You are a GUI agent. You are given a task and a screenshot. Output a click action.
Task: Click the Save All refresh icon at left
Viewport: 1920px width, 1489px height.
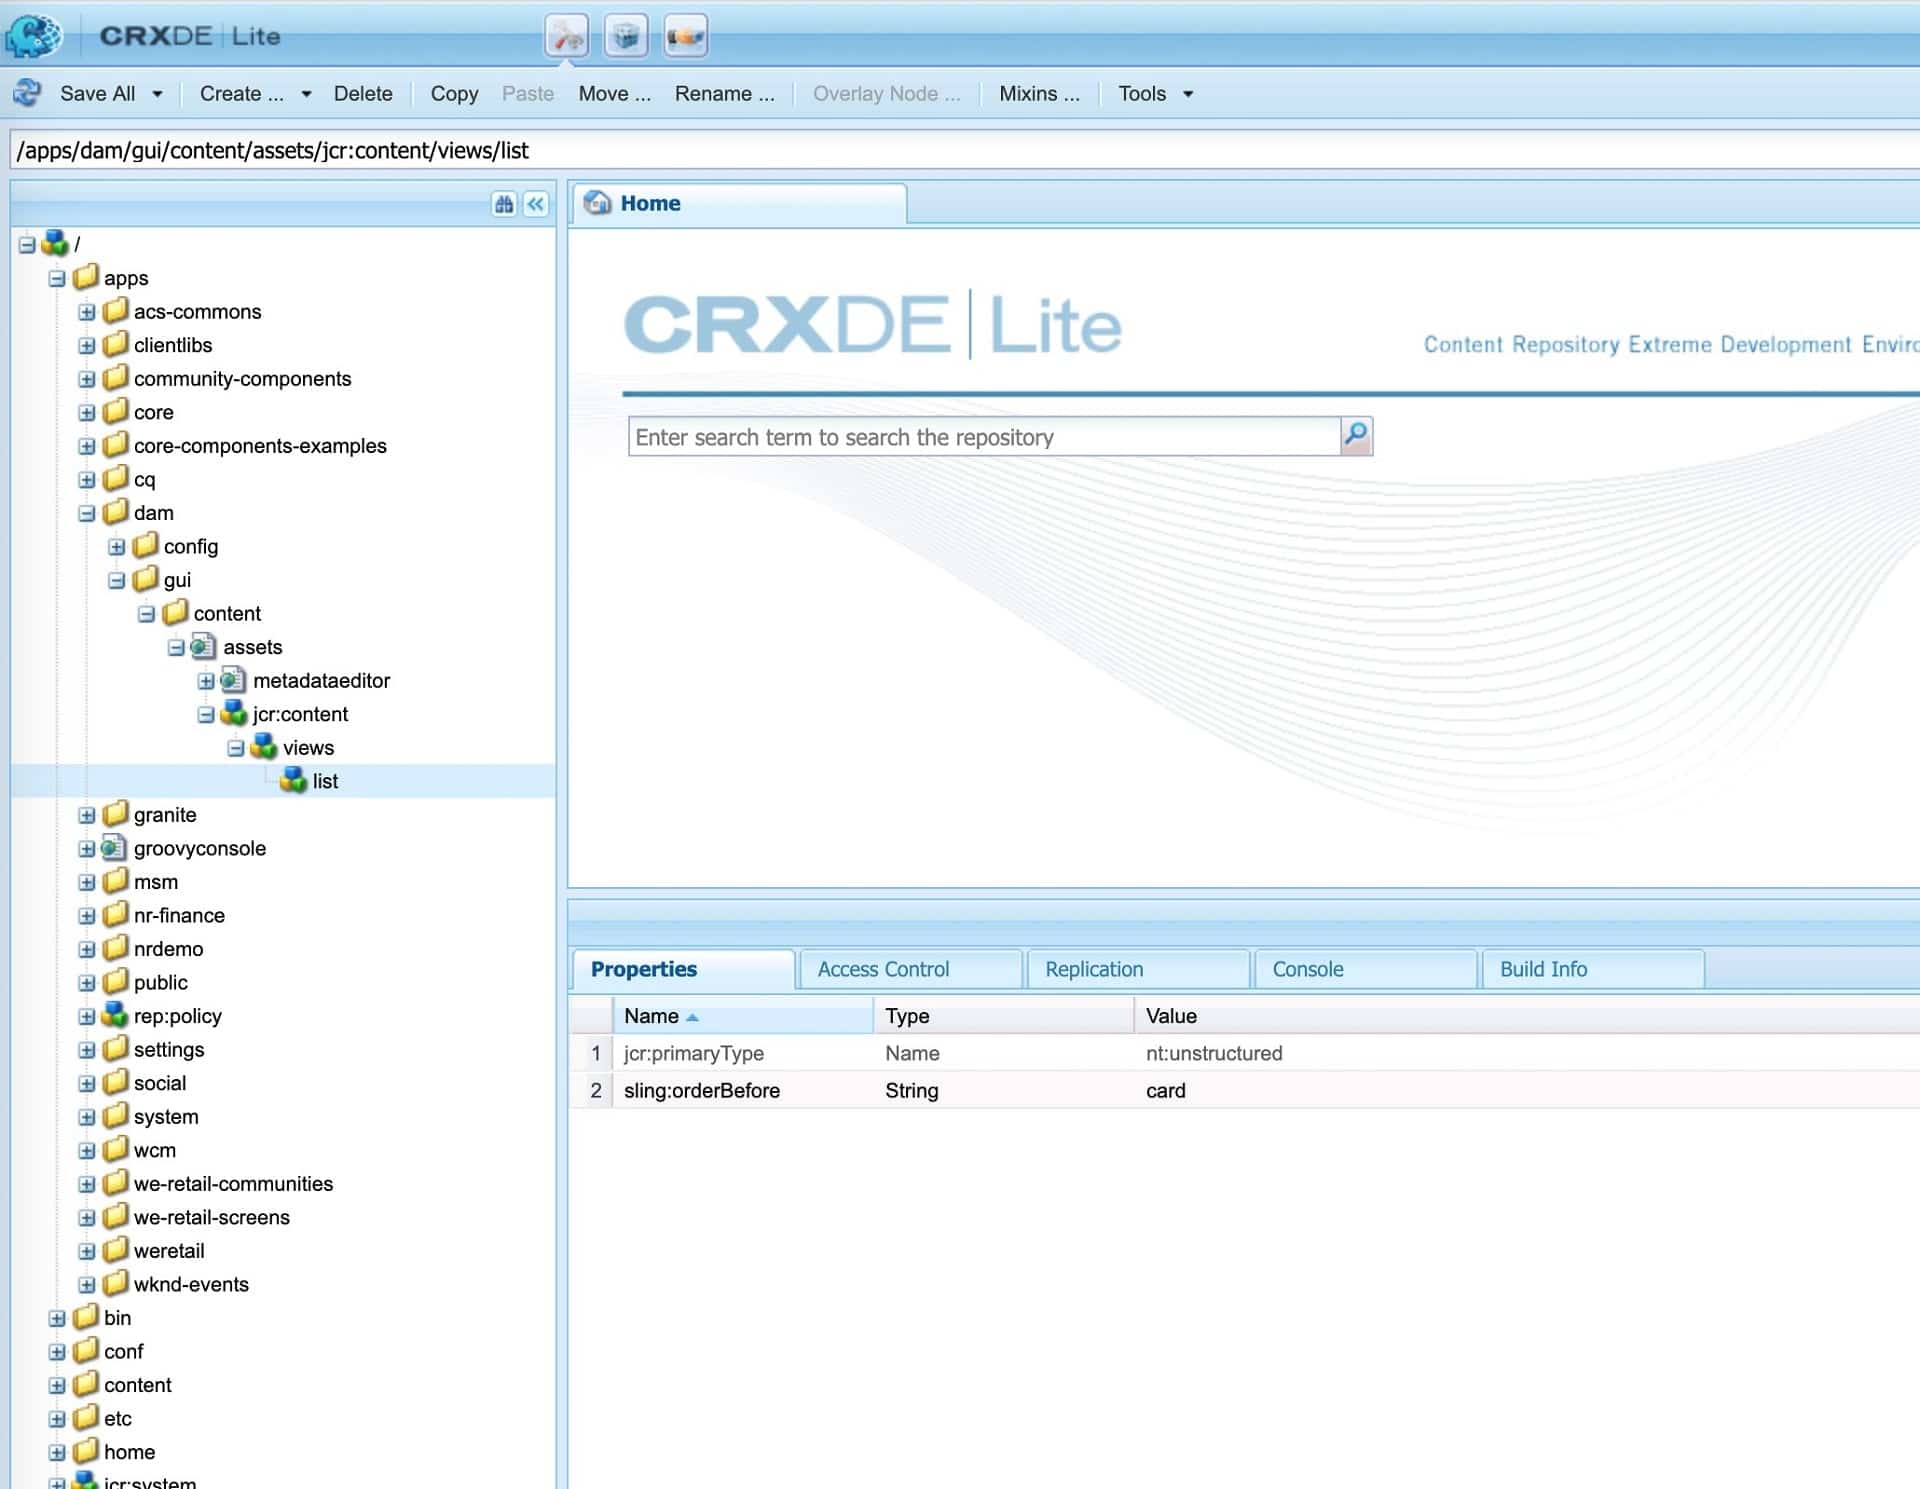point(27,93)
